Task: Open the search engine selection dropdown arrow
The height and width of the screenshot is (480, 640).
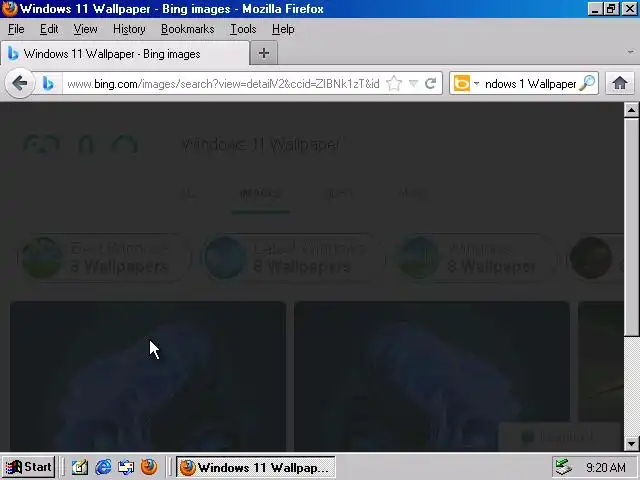Action: pos(476,84)
